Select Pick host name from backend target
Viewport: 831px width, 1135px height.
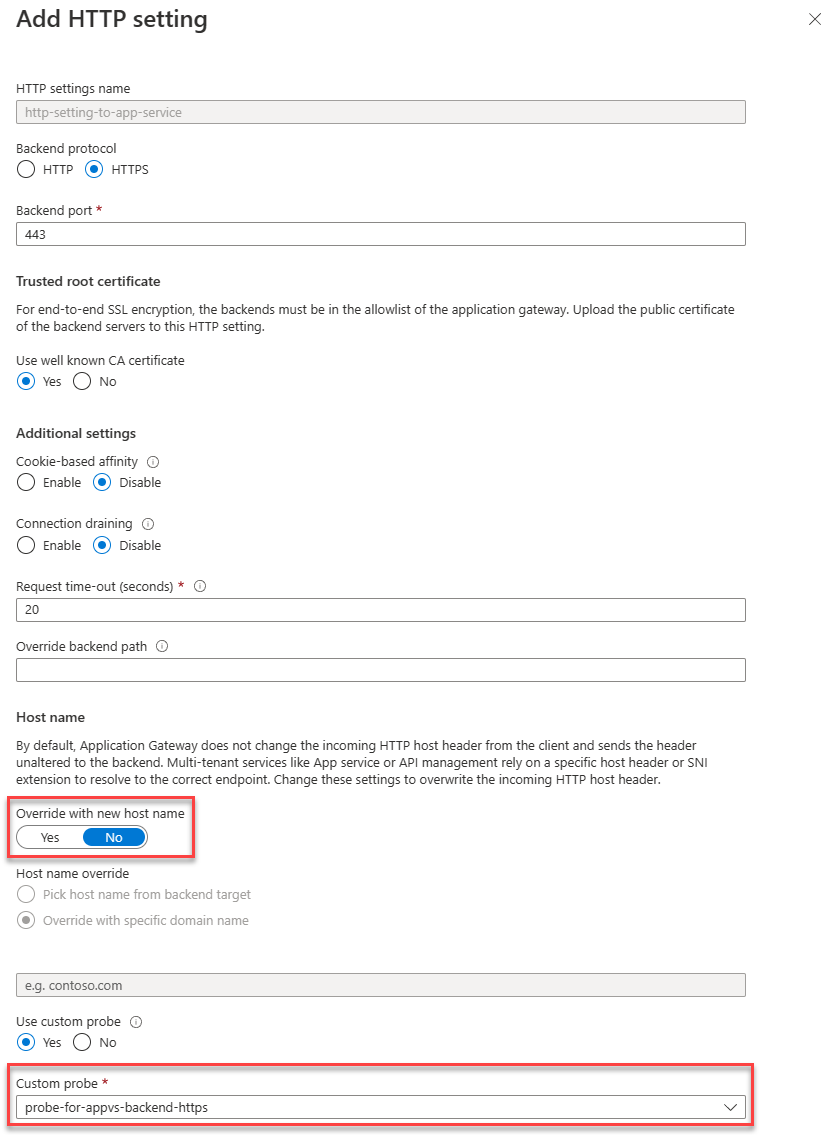[x=27, y=894]
